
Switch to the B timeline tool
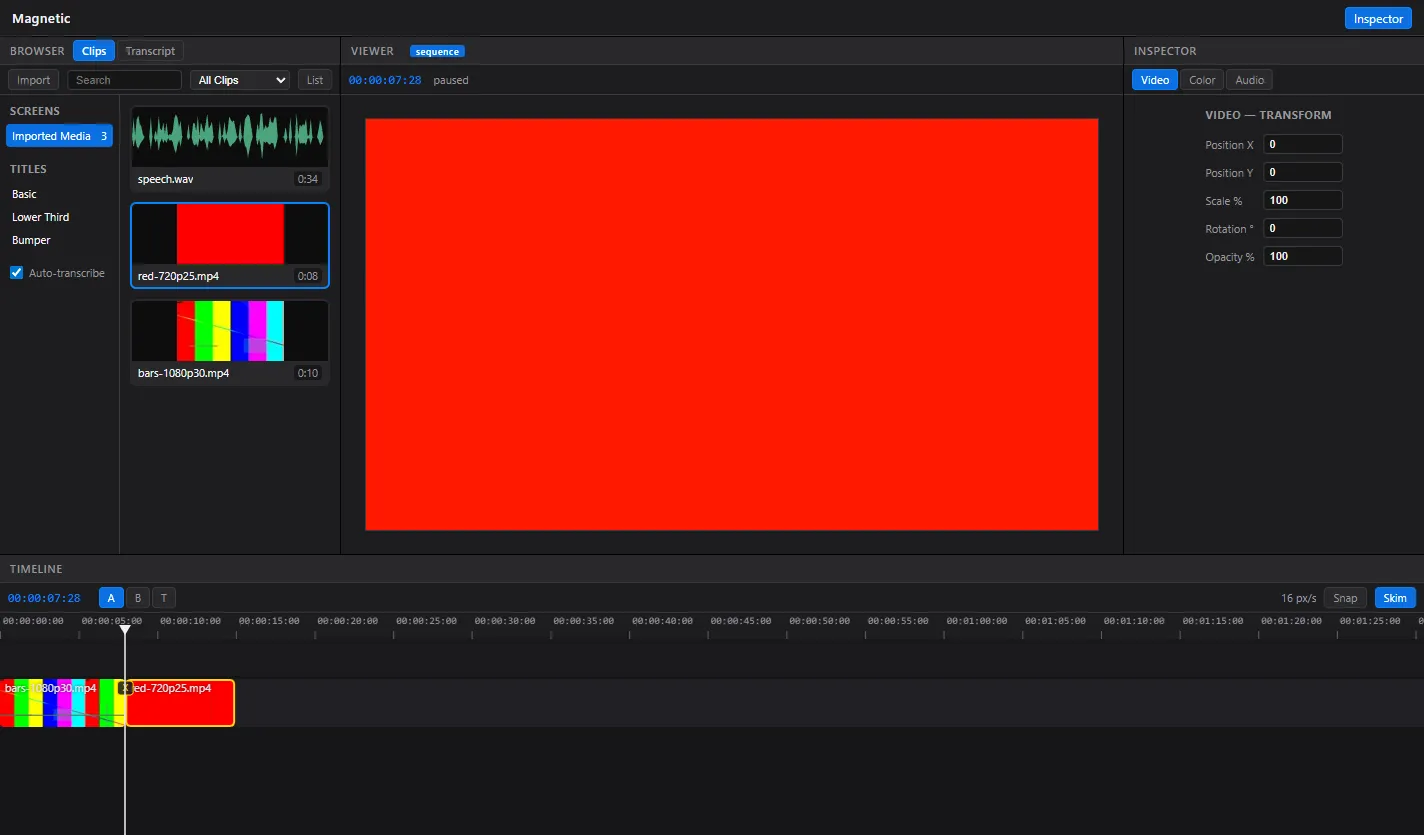point(138,598)
